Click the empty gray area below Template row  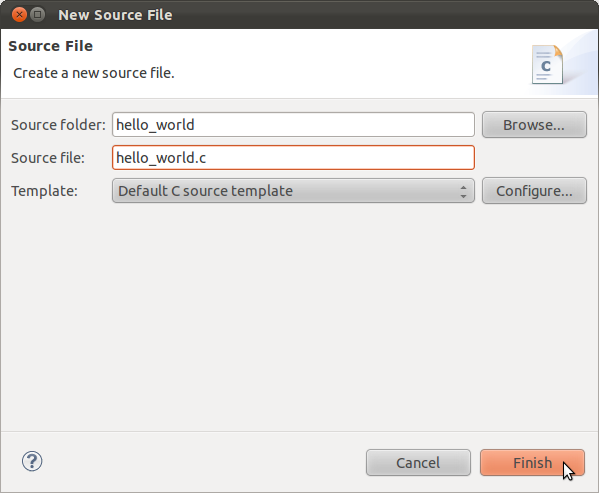pos(300,317)
